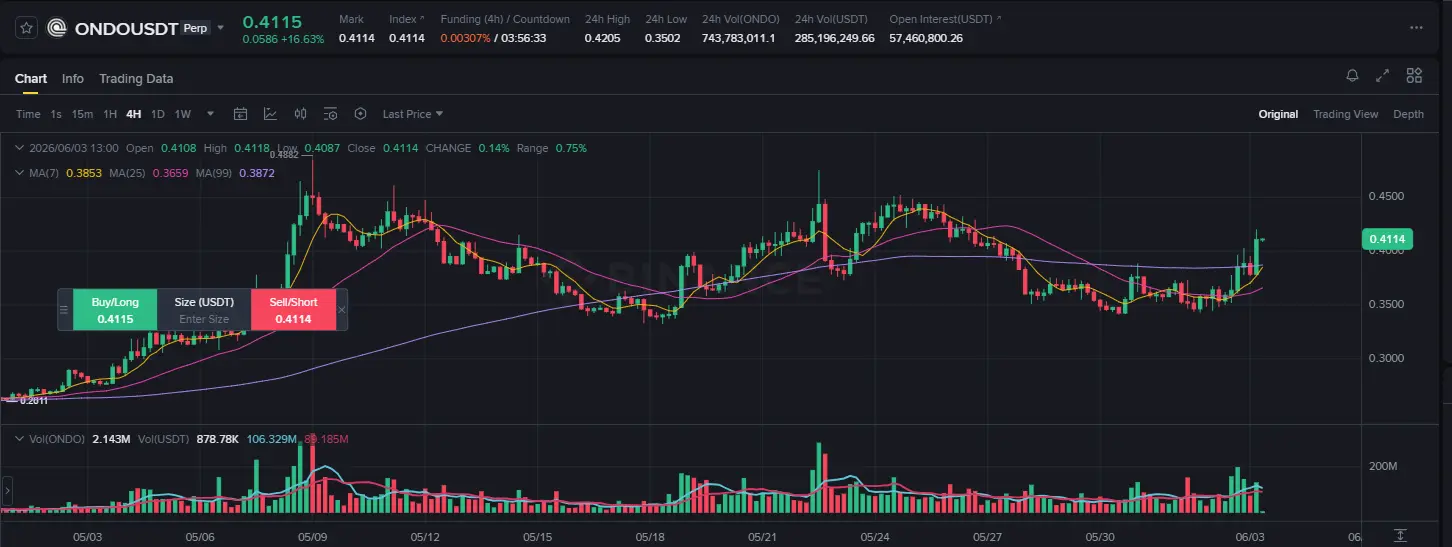The width and height of the screenshot is (1452, 547).
Task: Click the Mark price value 0.4114
Action: (x=356, y=38)
